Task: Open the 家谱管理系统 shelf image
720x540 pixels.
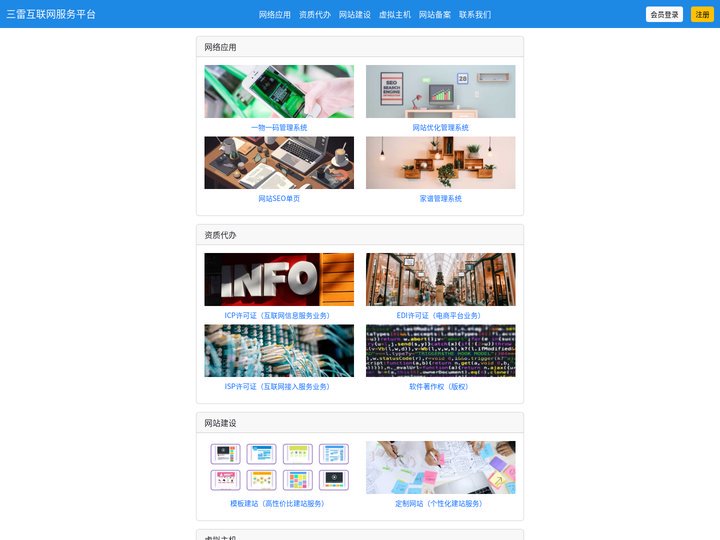Action: tap(440, 163)
